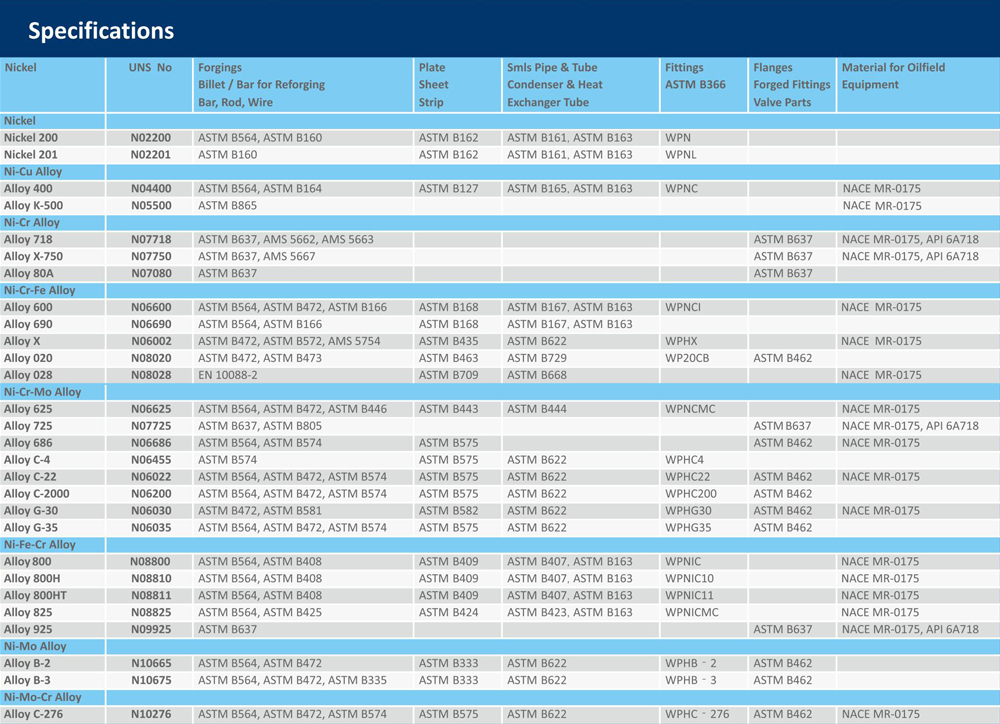Select UNS number N07080
Screen dimensions: 1000x724
pyautogui.click(x=151, y=274)
